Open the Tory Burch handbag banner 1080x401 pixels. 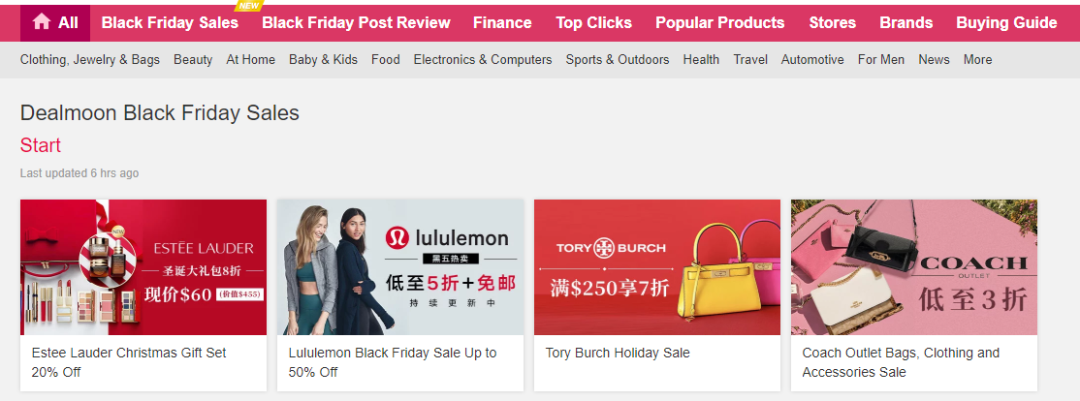point(657,267)
